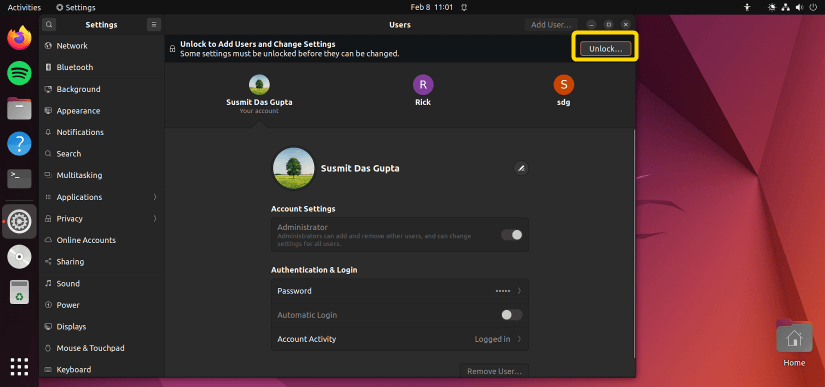Click the Keyboard label in sidebar

click(74, 370)
